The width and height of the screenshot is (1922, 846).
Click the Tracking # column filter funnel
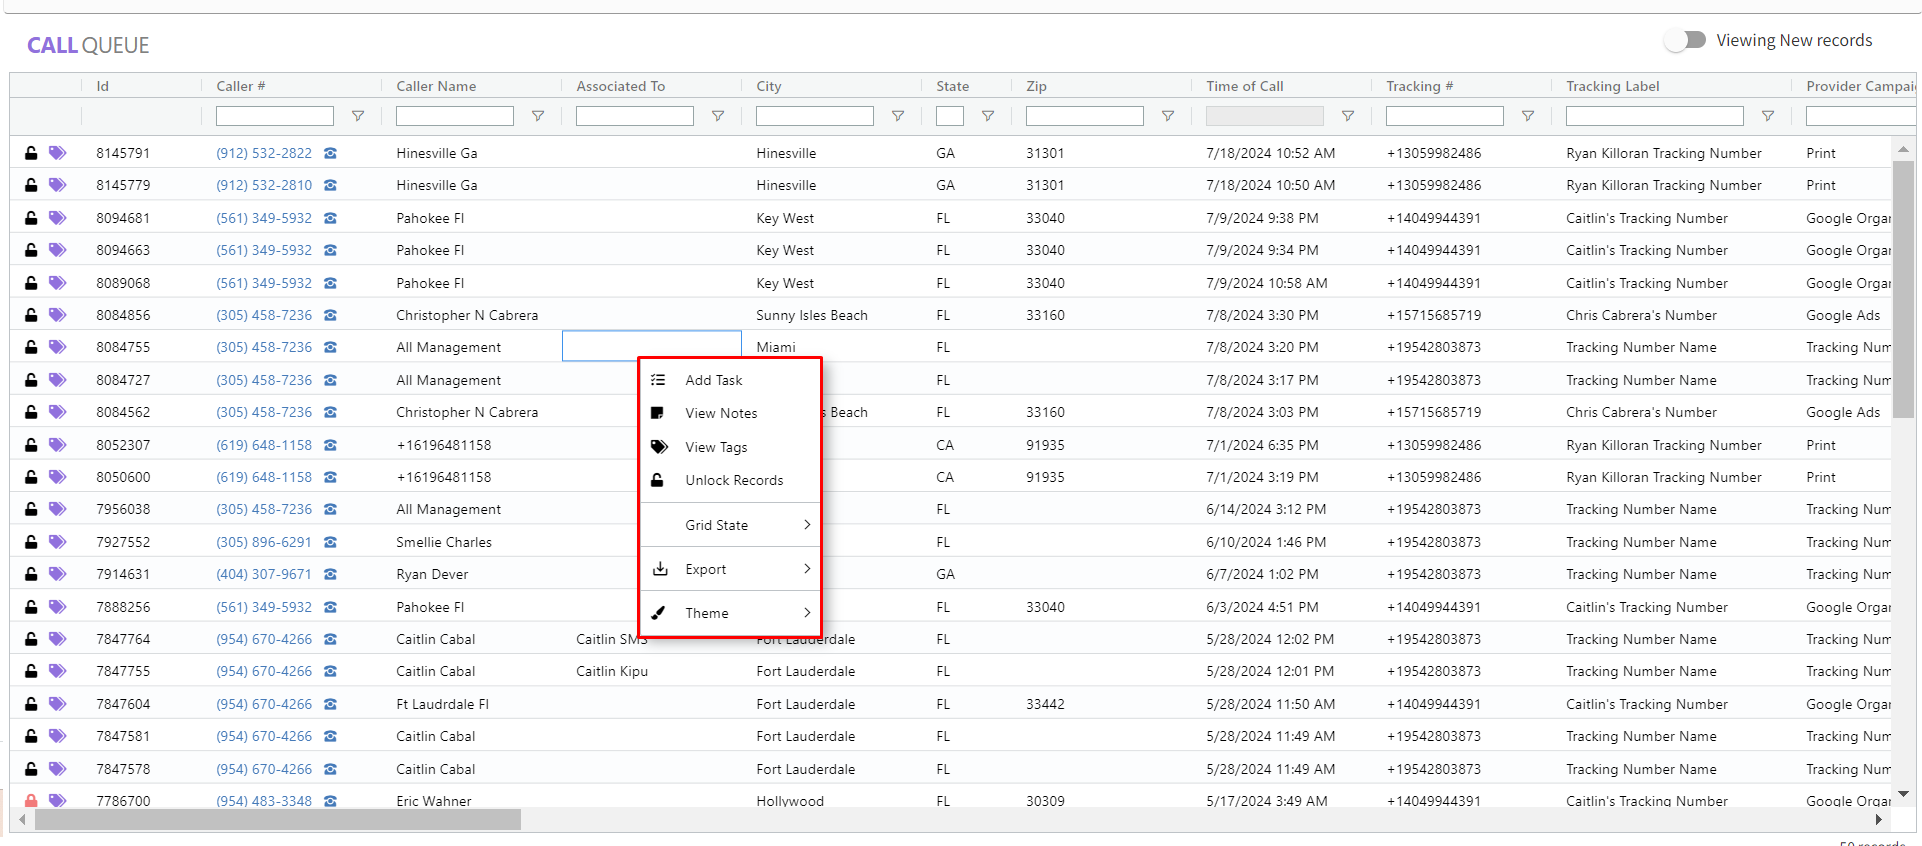pyautogui.click(x=1528, y=116)
